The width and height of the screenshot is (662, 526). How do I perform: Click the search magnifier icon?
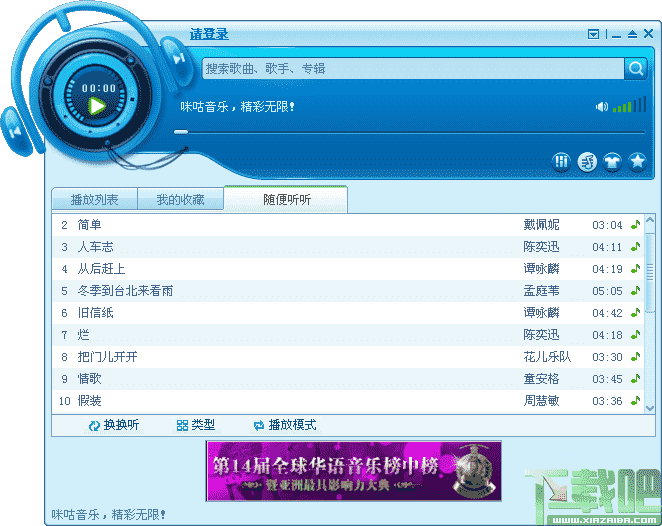coord(635,68)
